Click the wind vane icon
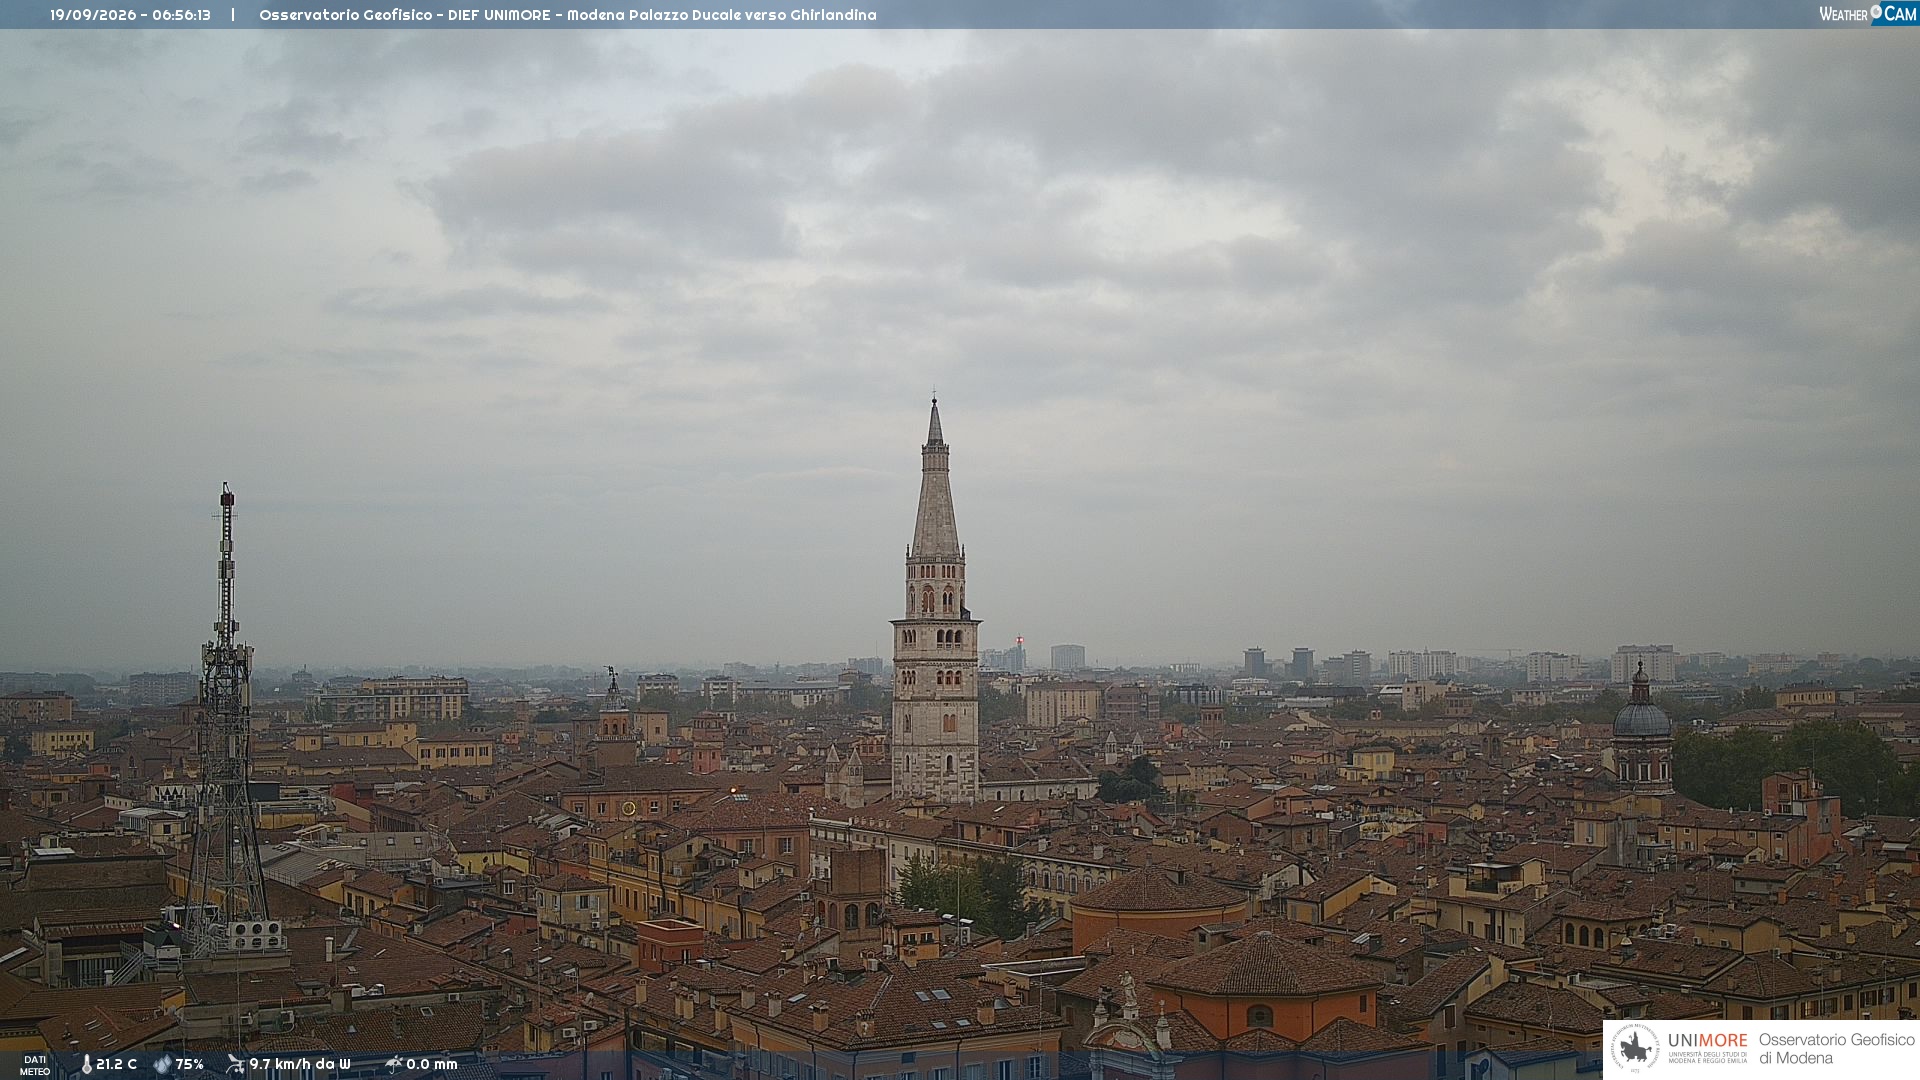Screen dimensions: 1920x1080 [x=235, y=1064]
